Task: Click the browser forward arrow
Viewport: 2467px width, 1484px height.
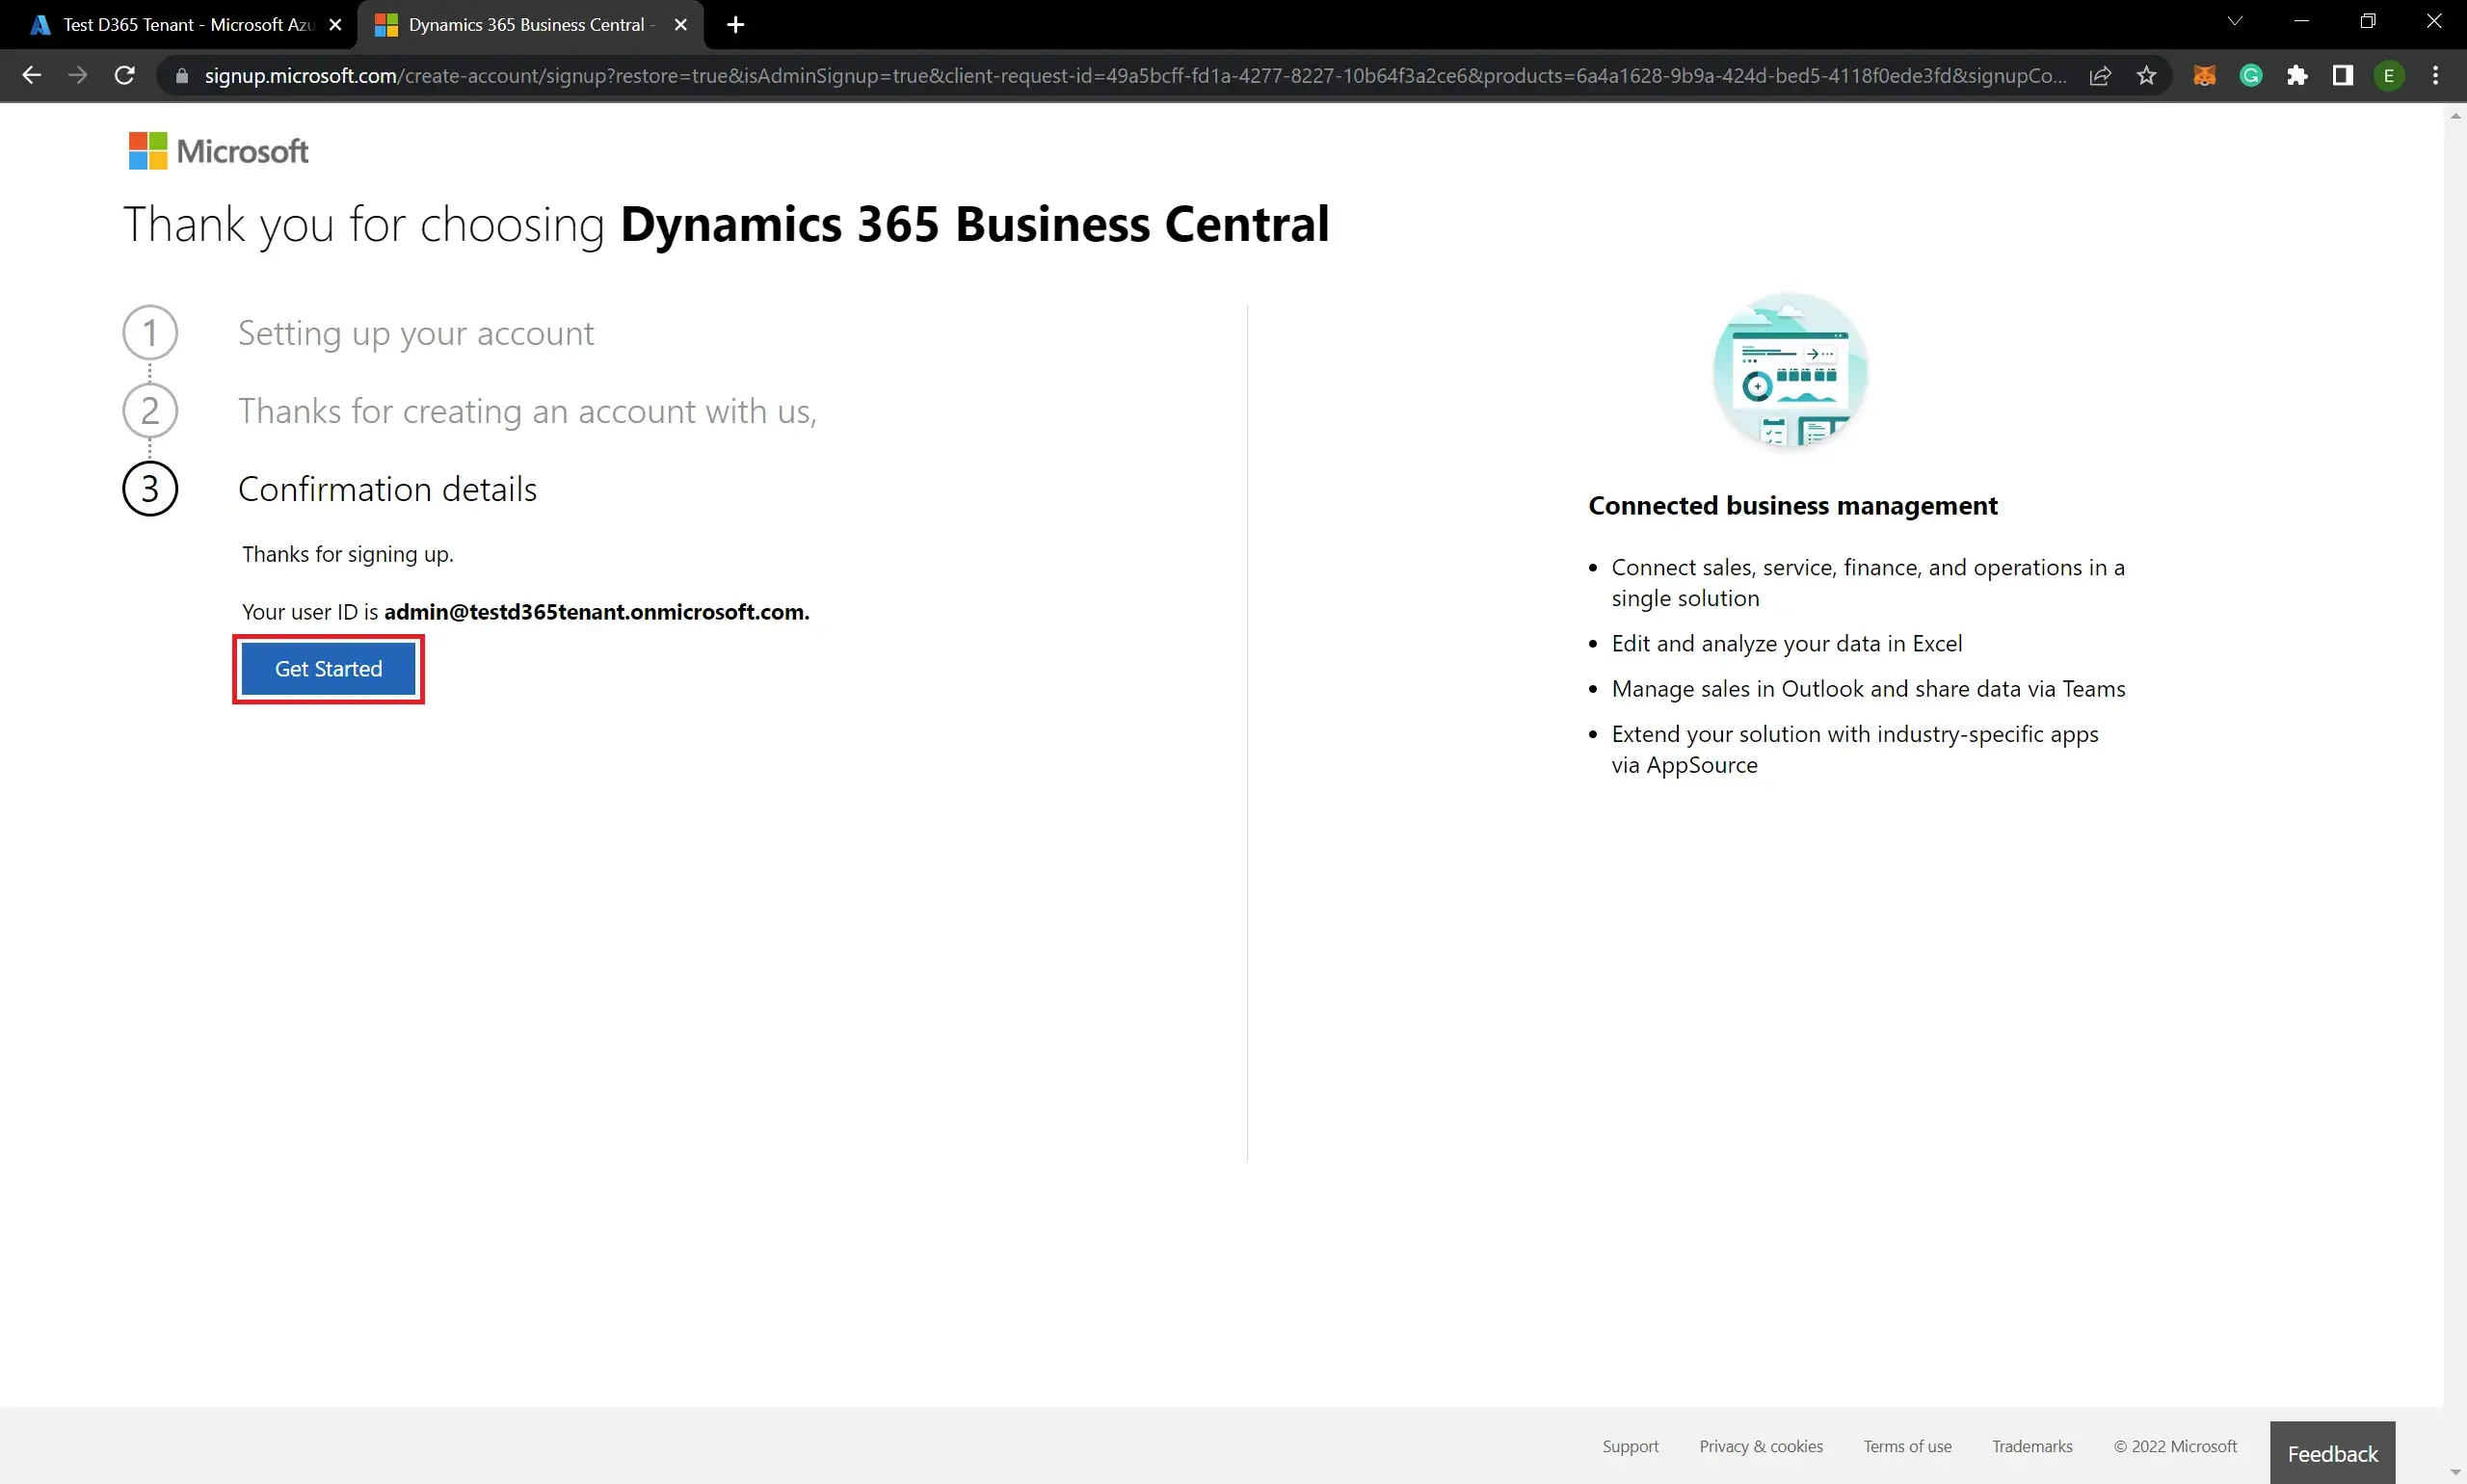Action: 78,76
